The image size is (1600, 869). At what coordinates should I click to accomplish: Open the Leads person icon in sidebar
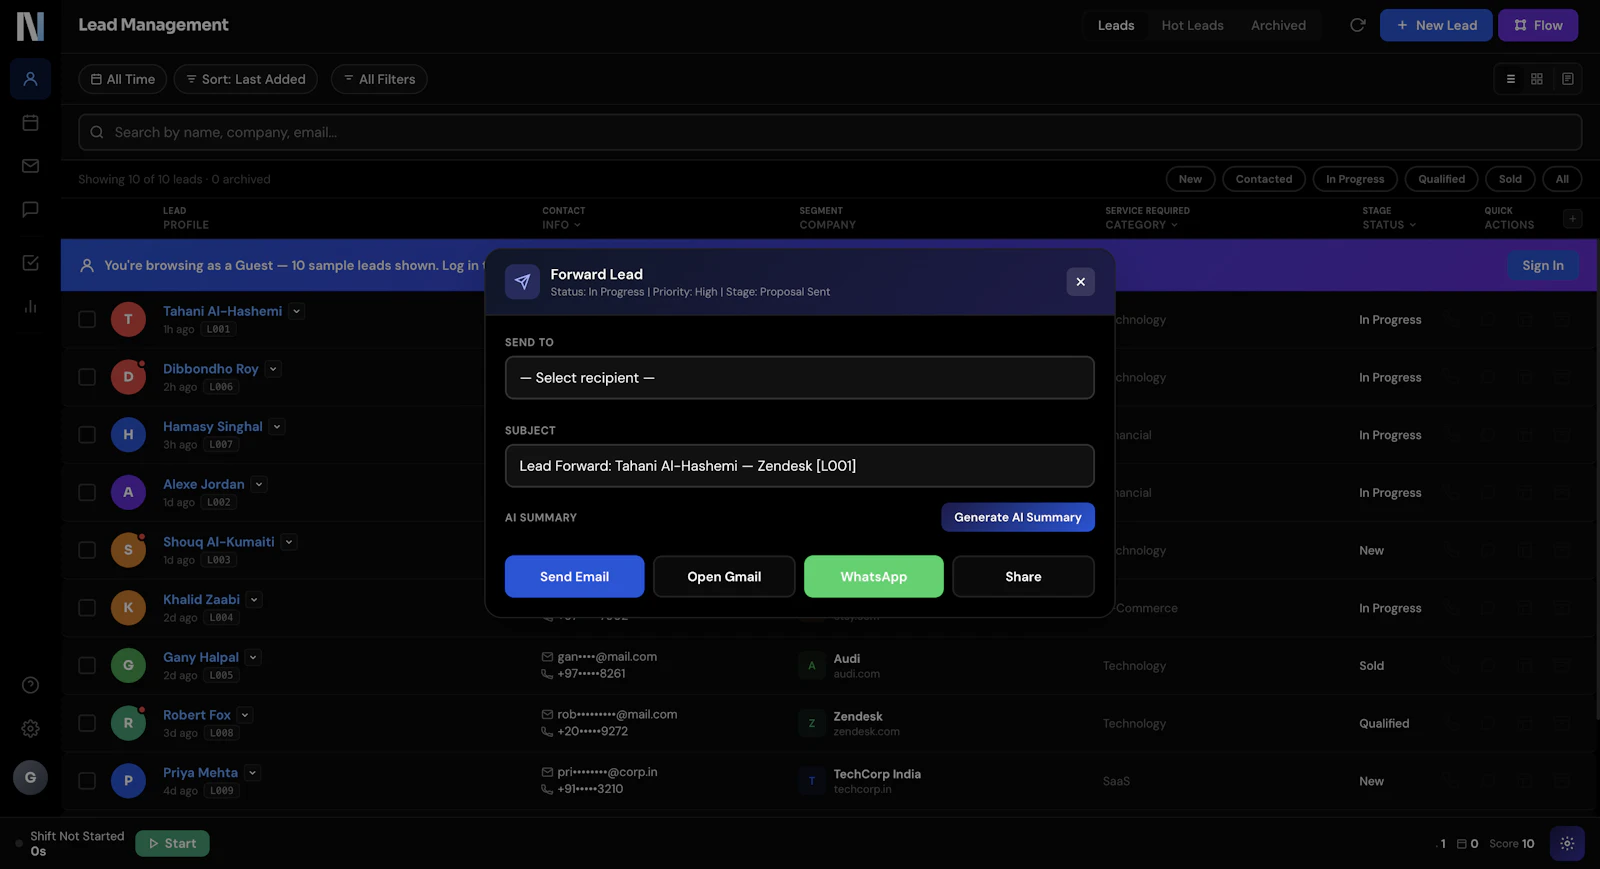pyautogui.click(x=30, y=79)
